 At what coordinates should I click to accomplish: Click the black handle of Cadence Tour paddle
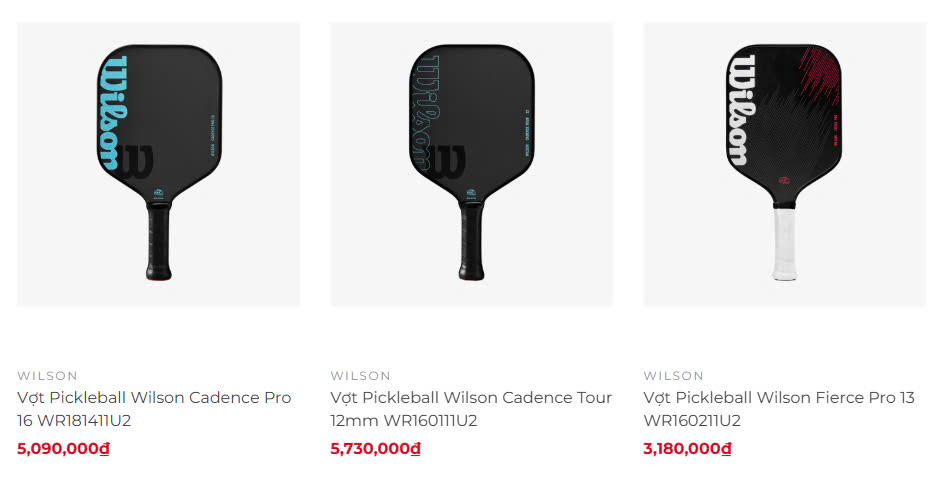[x=471, y=242]
